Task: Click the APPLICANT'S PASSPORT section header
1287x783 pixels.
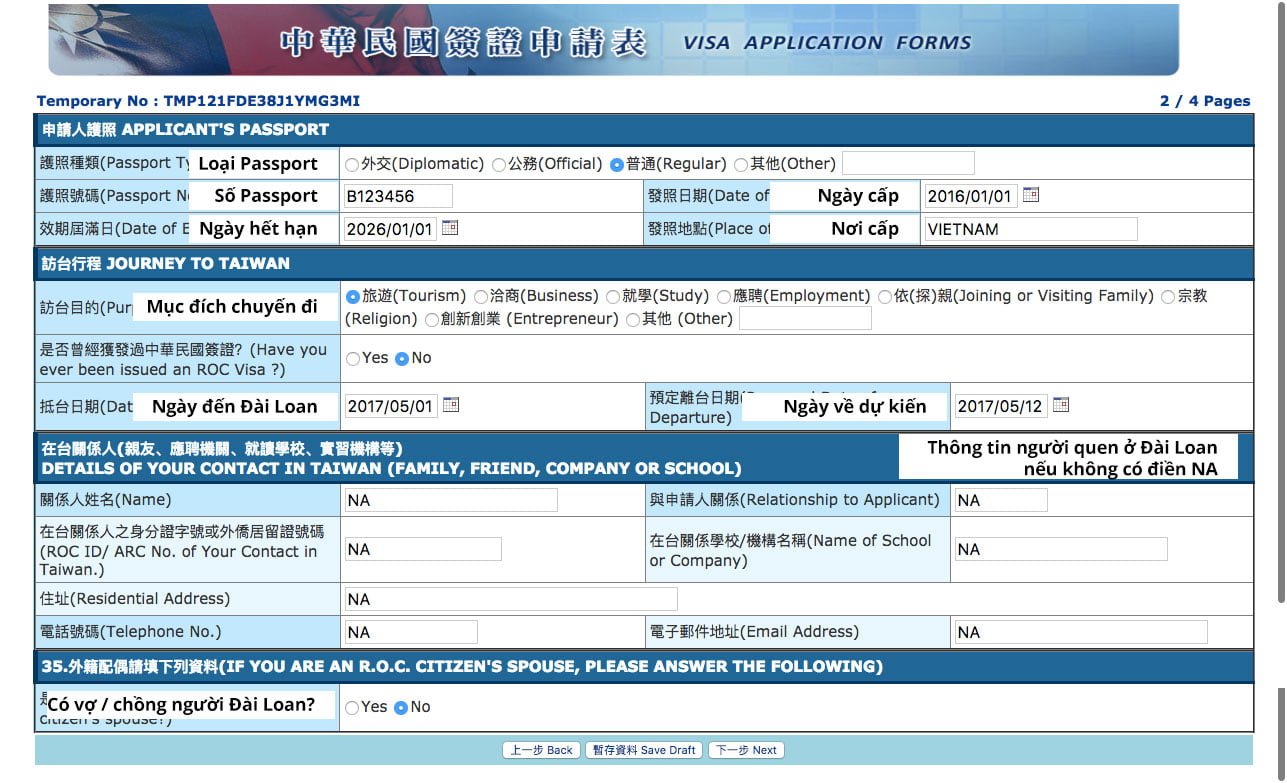Action: 643,129
